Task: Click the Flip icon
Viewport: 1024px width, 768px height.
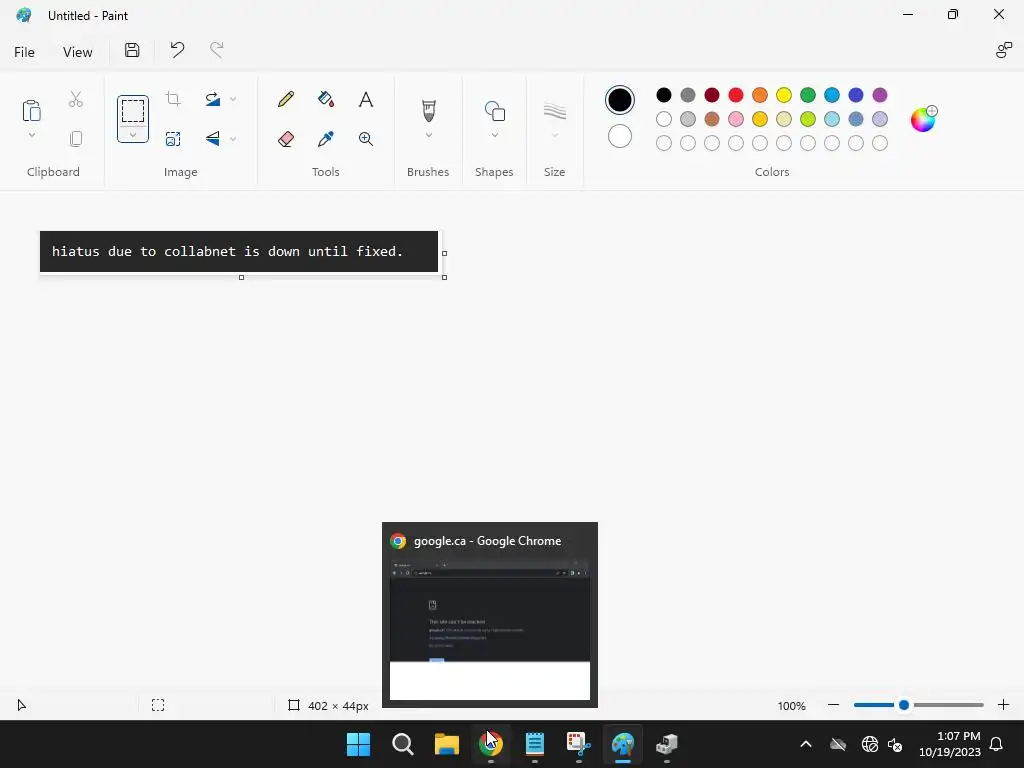Action: click(x=212, y=138)
